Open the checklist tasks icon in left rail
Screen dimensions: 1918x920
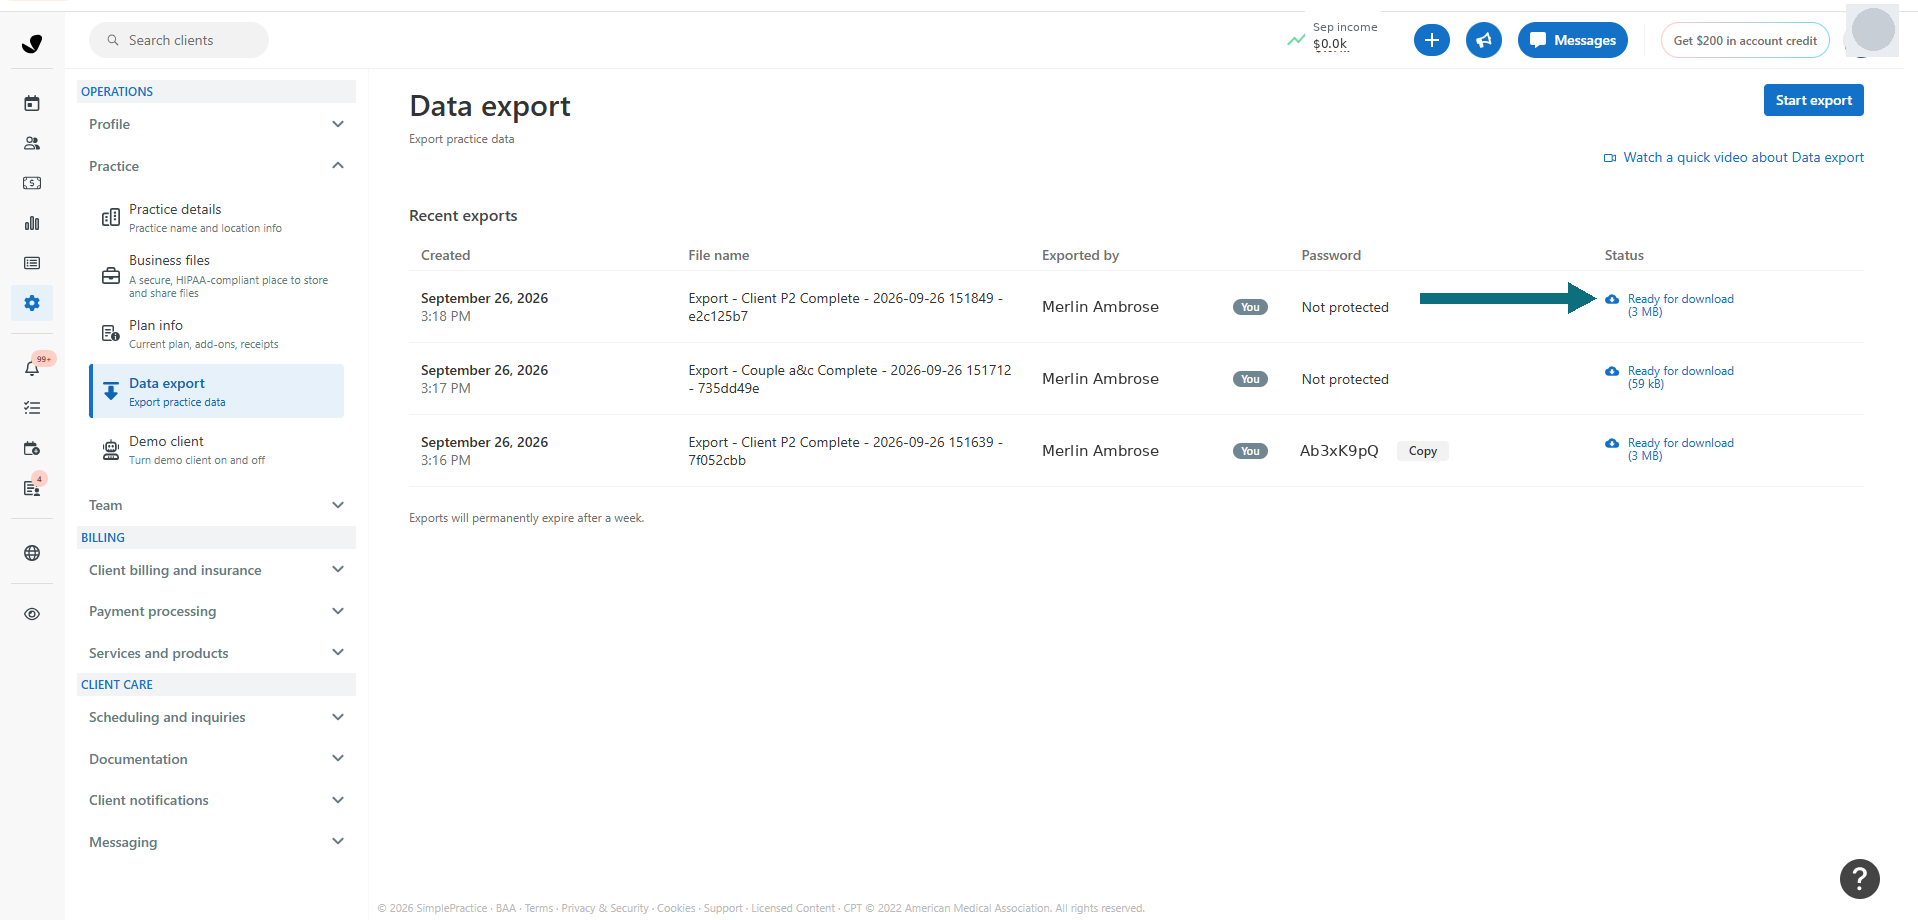pos(32,408)
